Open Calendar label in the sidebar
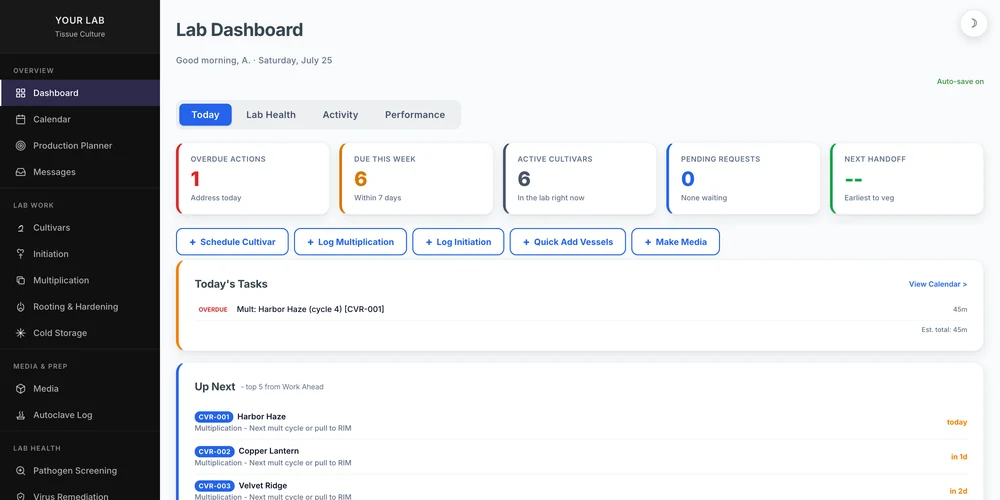1000x500 pixels. pyautogui.click(x=52, y=119)
